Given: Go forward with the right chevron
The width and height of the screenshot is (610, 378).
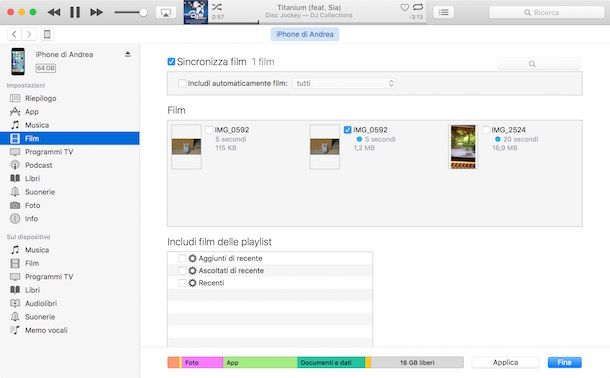Looking at the screenshot, I should click(29, 34).
